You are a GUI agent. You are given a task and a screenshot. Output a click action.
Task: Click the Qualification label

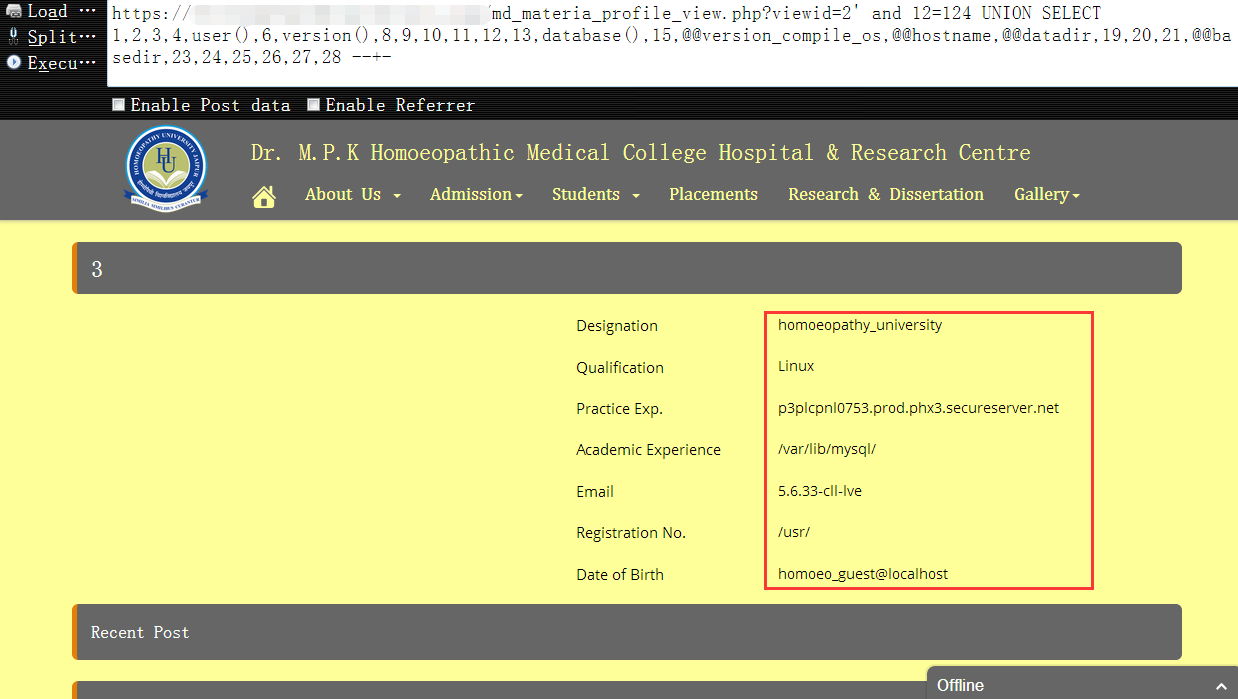coord(620,368)
